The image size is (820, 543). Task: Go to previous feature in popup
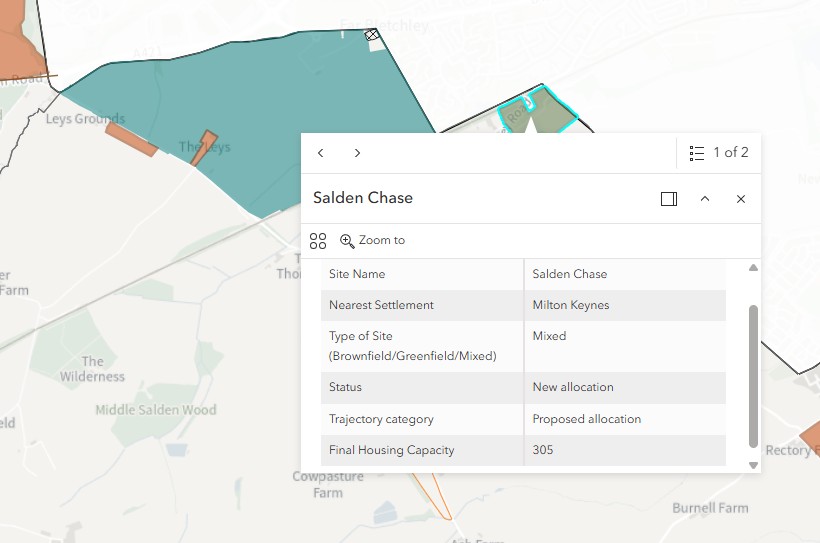click(321, 153)
